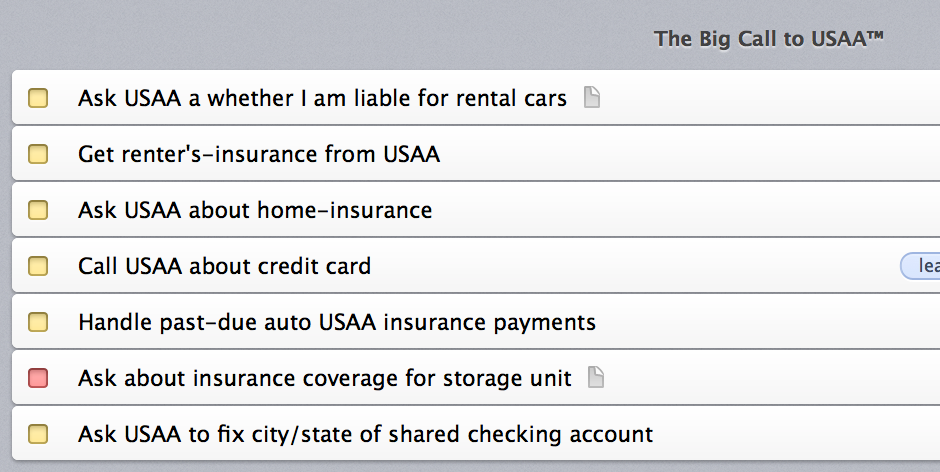Tick the 'Ask USAA about home-insurance' checkbox

[38, 210]
